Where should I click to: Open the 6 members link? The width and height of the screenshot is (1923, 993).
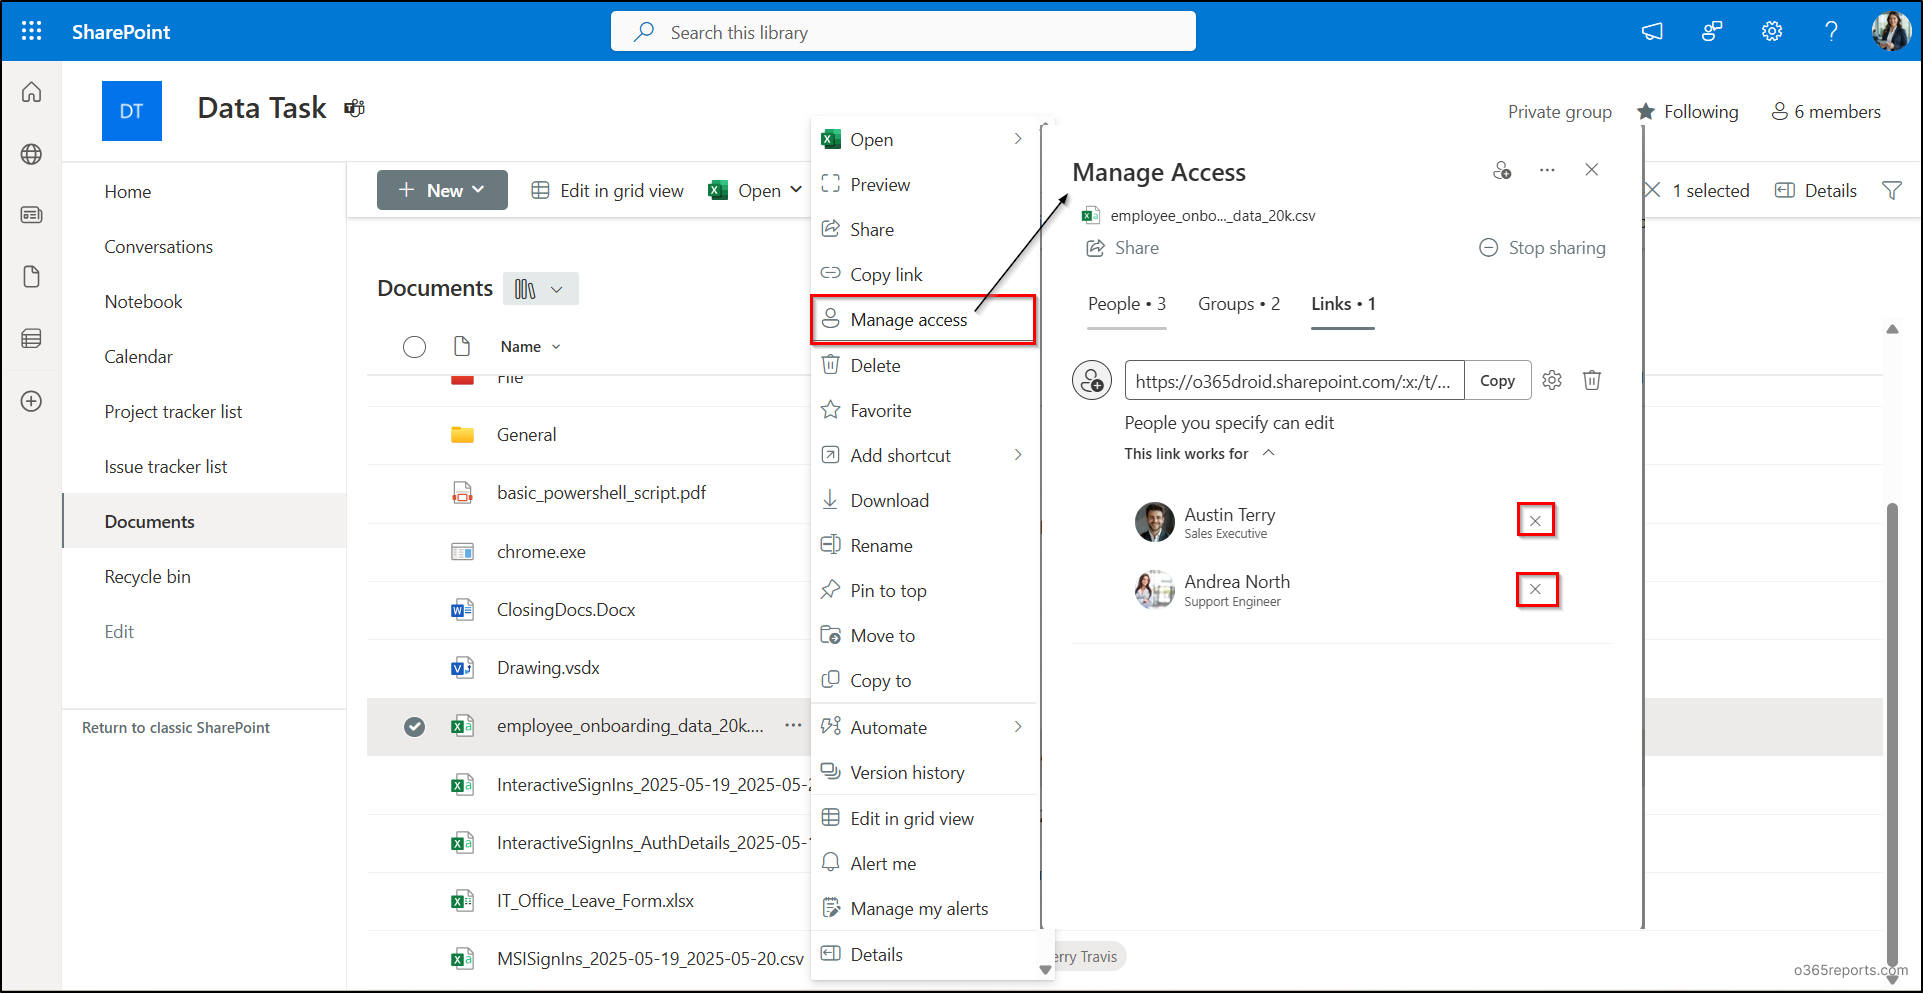(1826, 112)
